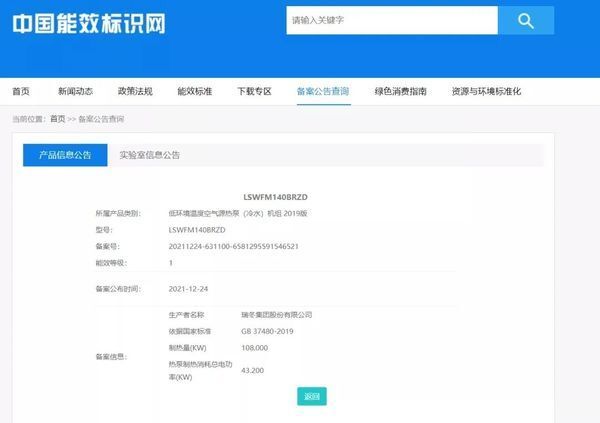Open the 政策法规 navigation item
Viewport: 600px width, 423px height.
pyautogui.click(x=135, y=91)
